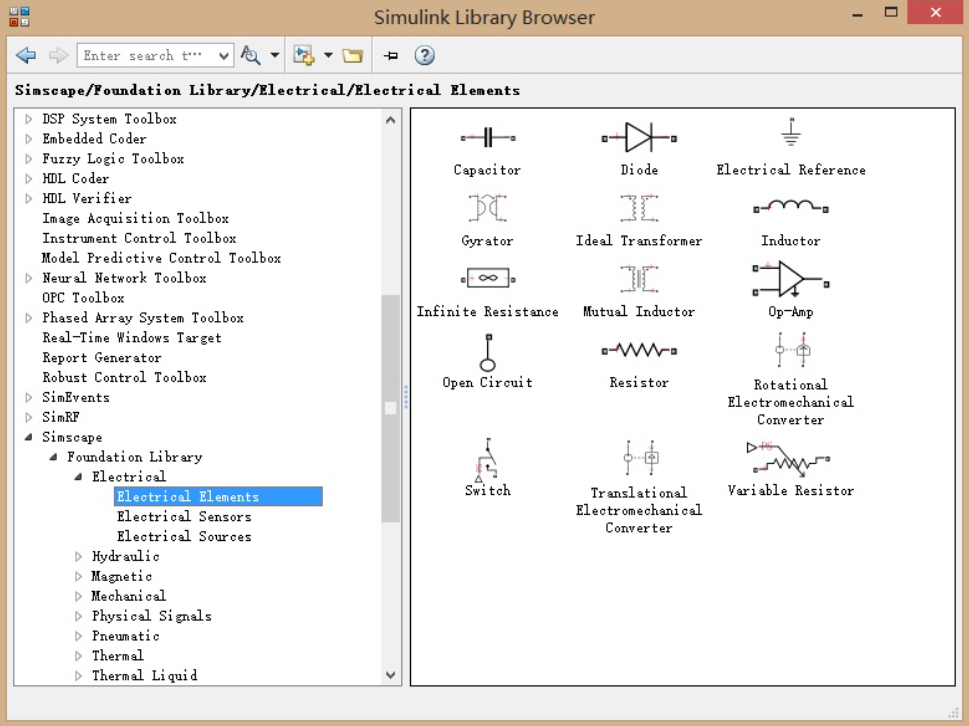The image size is (969, 726).
Task: Open the search term dropdown
Action: 224,56
